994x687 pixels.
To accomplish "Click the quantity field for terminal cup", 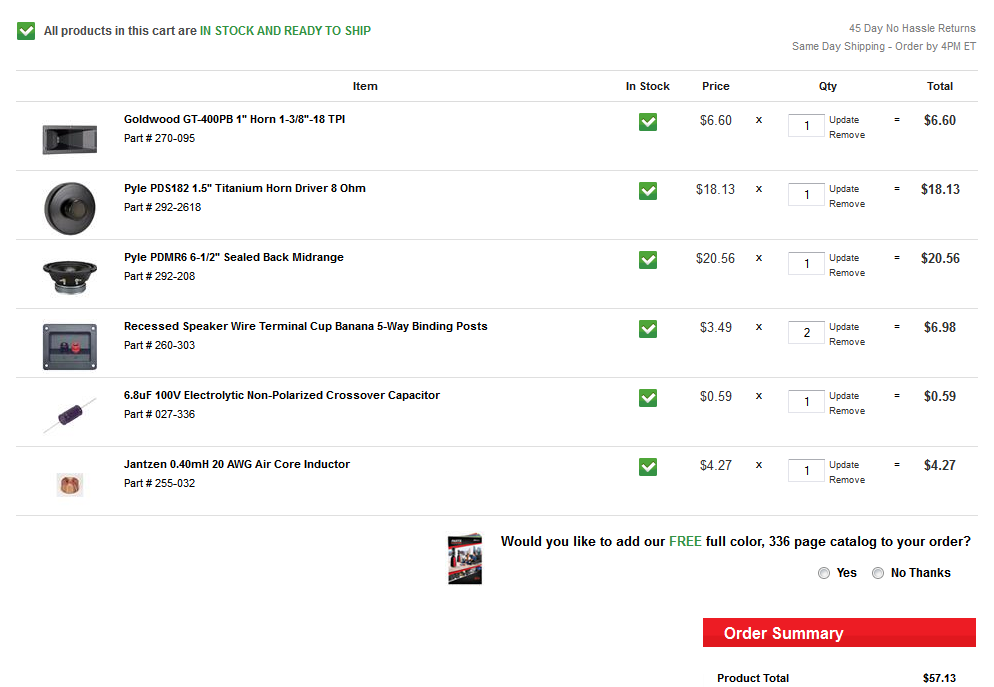I will tap(806, 333).
